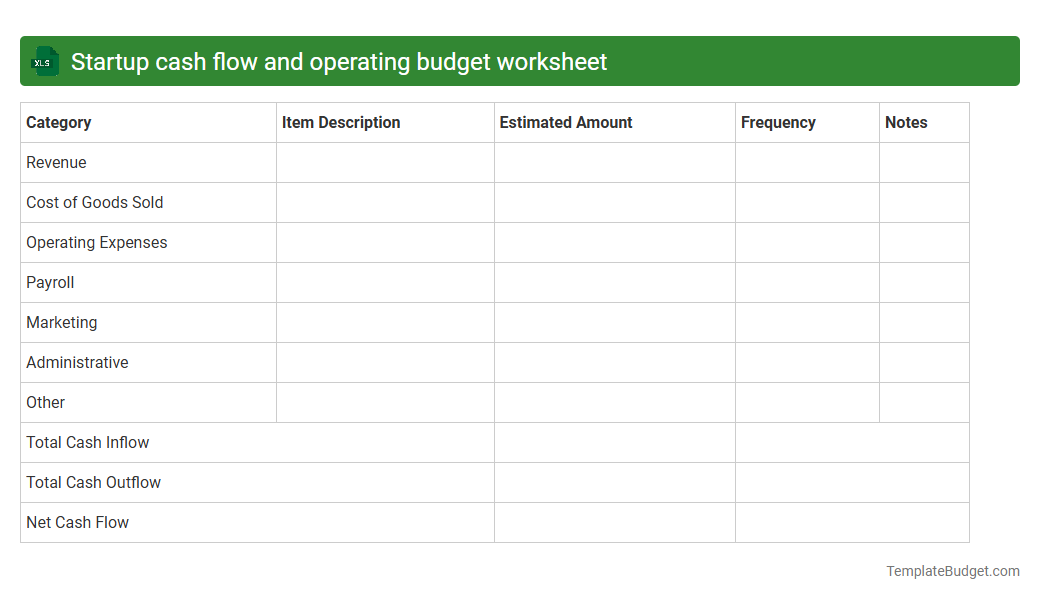Image resolution: width=1040 pixels, height=600 pixels.
Task: Open the TemplateBudget.com link
Action: [x=952, y=571]
